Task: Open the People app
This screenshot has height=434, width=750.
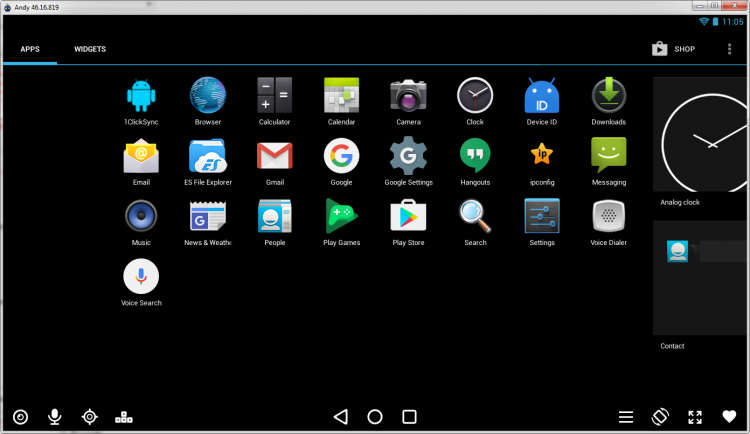Action: click(275, 222)
